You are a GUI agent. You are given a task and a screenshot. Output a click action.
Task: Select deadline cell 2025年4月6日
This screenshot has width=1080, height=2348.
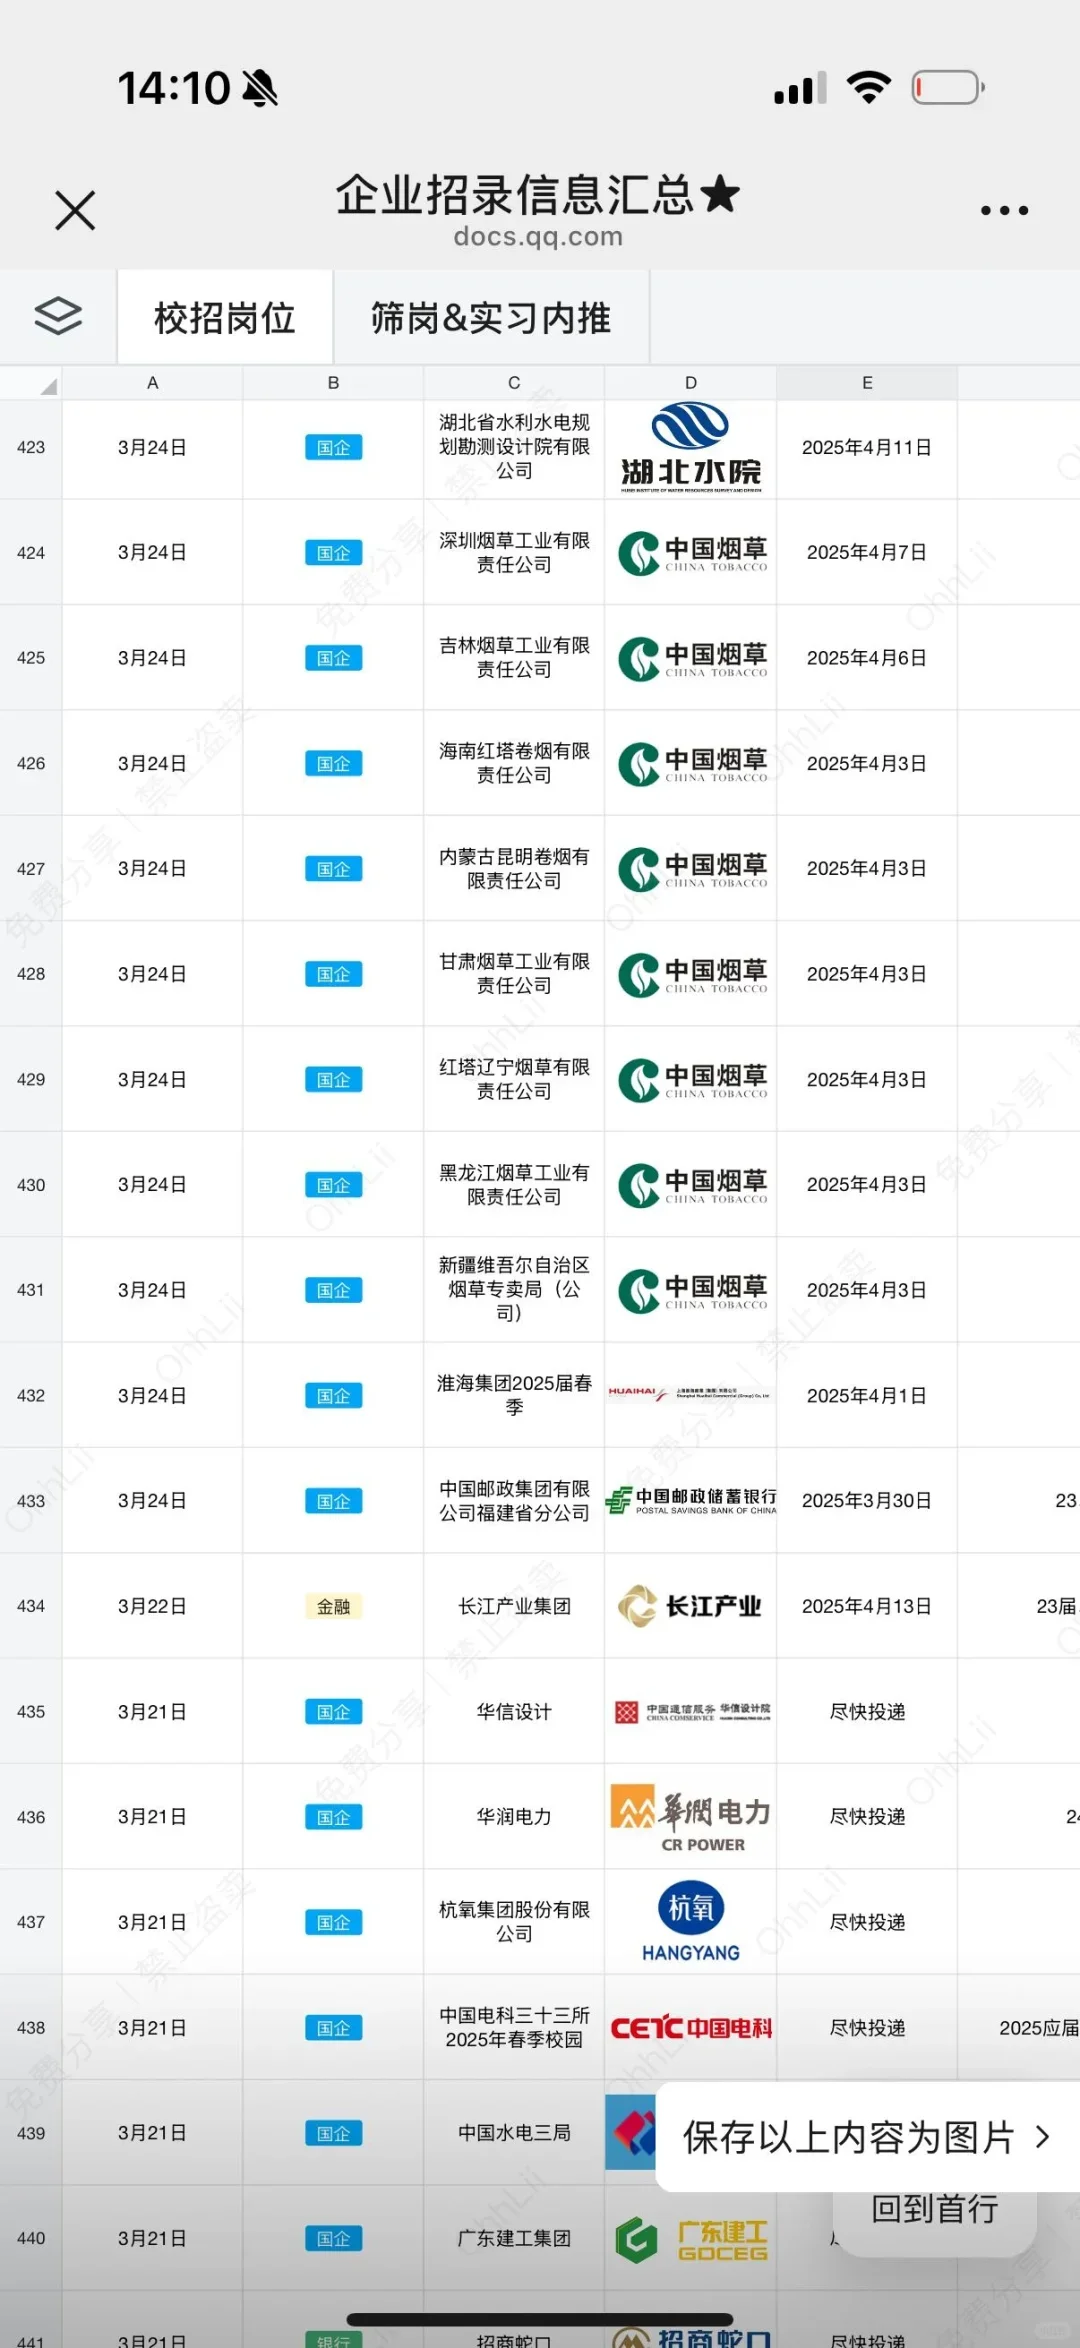tap(867, 658)
